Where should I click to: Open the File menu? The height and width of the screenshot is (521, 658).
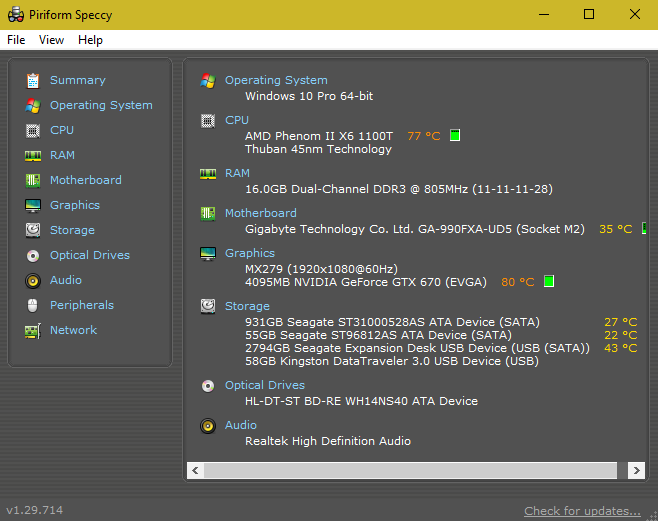click(16, 40)
